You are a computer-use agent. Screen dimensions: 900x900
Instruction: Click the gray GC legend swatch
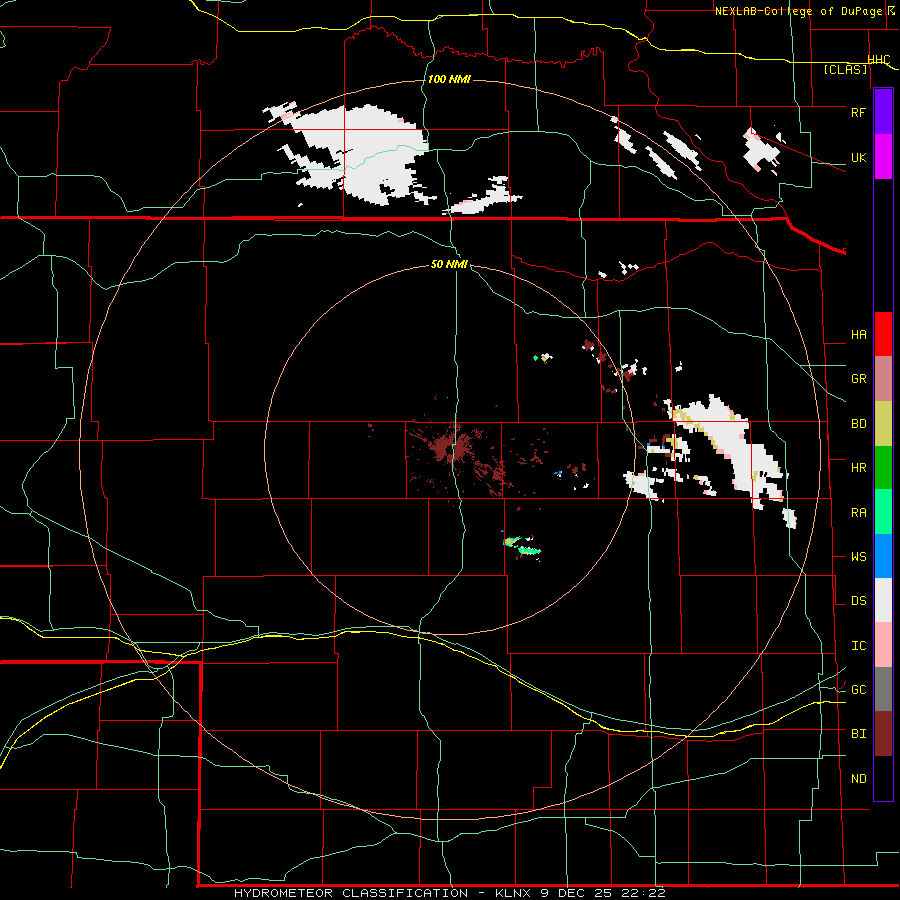tap(883, 689)
